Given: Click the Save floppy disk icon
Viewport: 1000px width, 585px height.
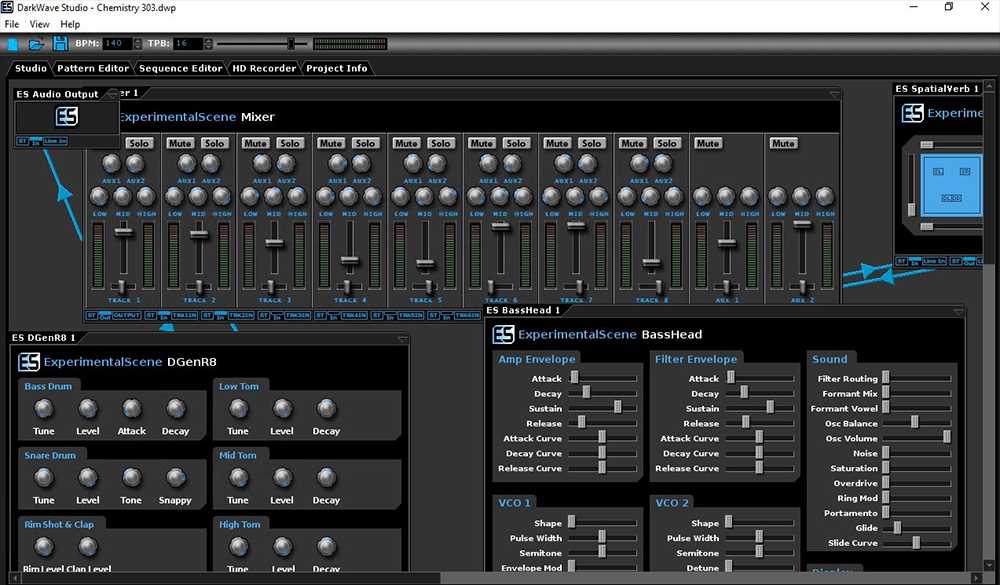Looking at the screenshot, I should pos(60,44).
